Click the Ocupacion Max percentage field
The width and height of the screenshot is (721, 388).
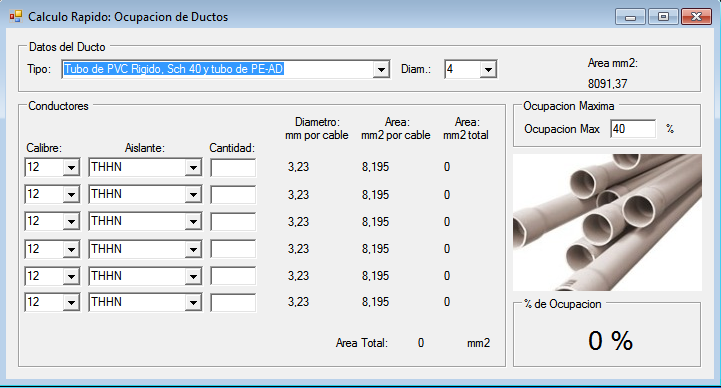point(633,129)
